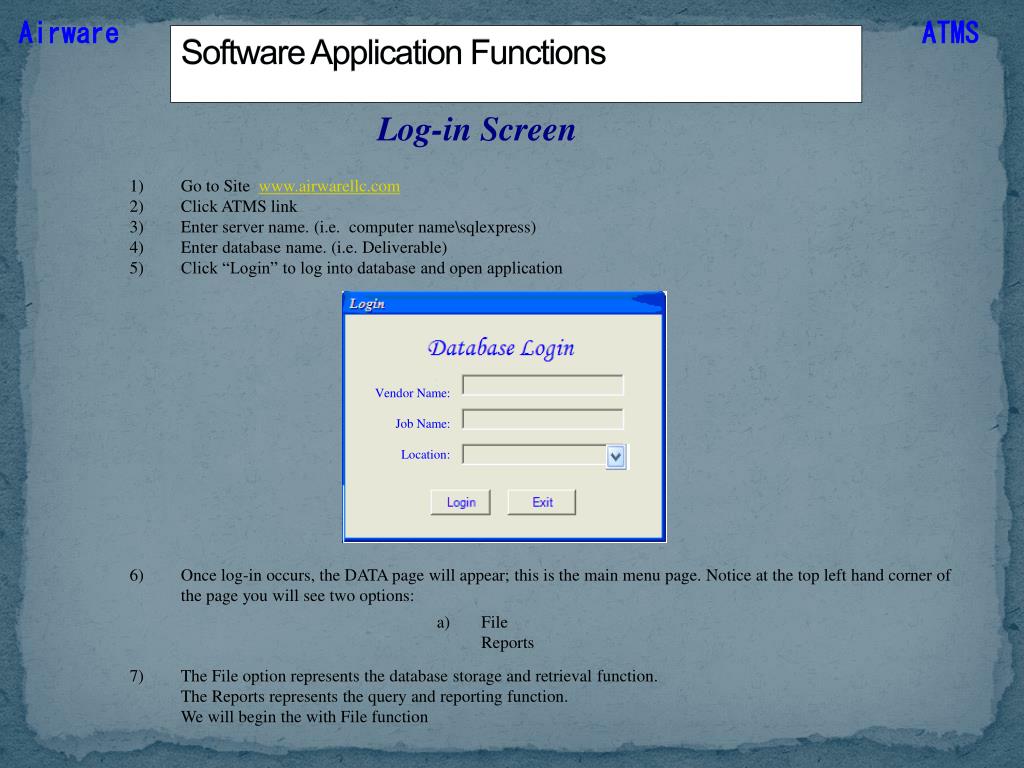Click 'Once log-in occurs' step 6 text
The width and height of the screenshot is (1024, 768).
(566, 585)
